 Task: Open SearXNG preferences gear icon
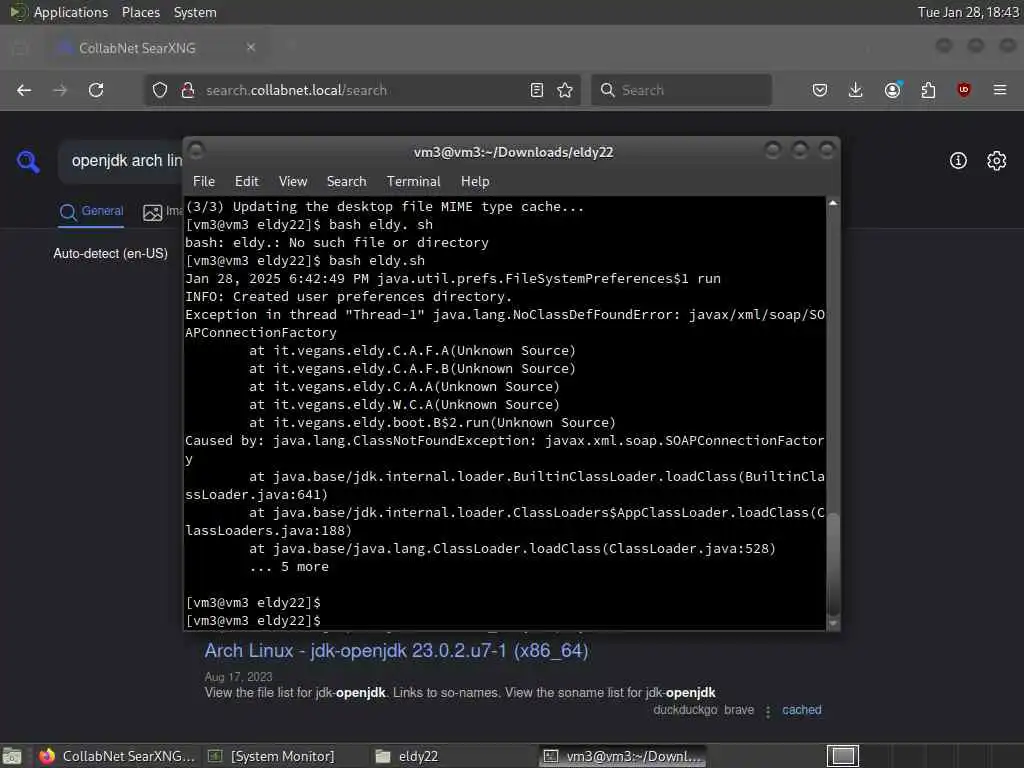[x=997, y=161]
